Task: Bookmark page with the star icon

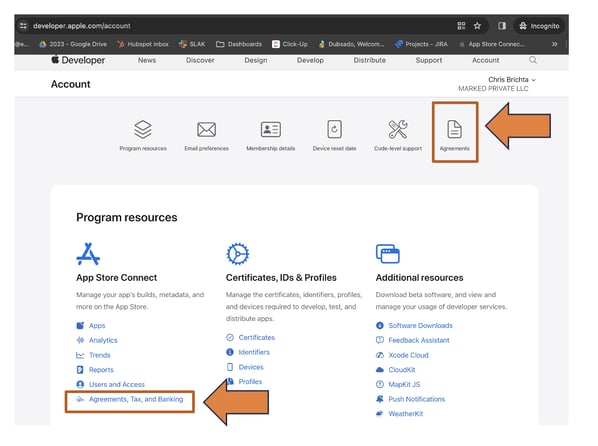Action: [477, 26]
